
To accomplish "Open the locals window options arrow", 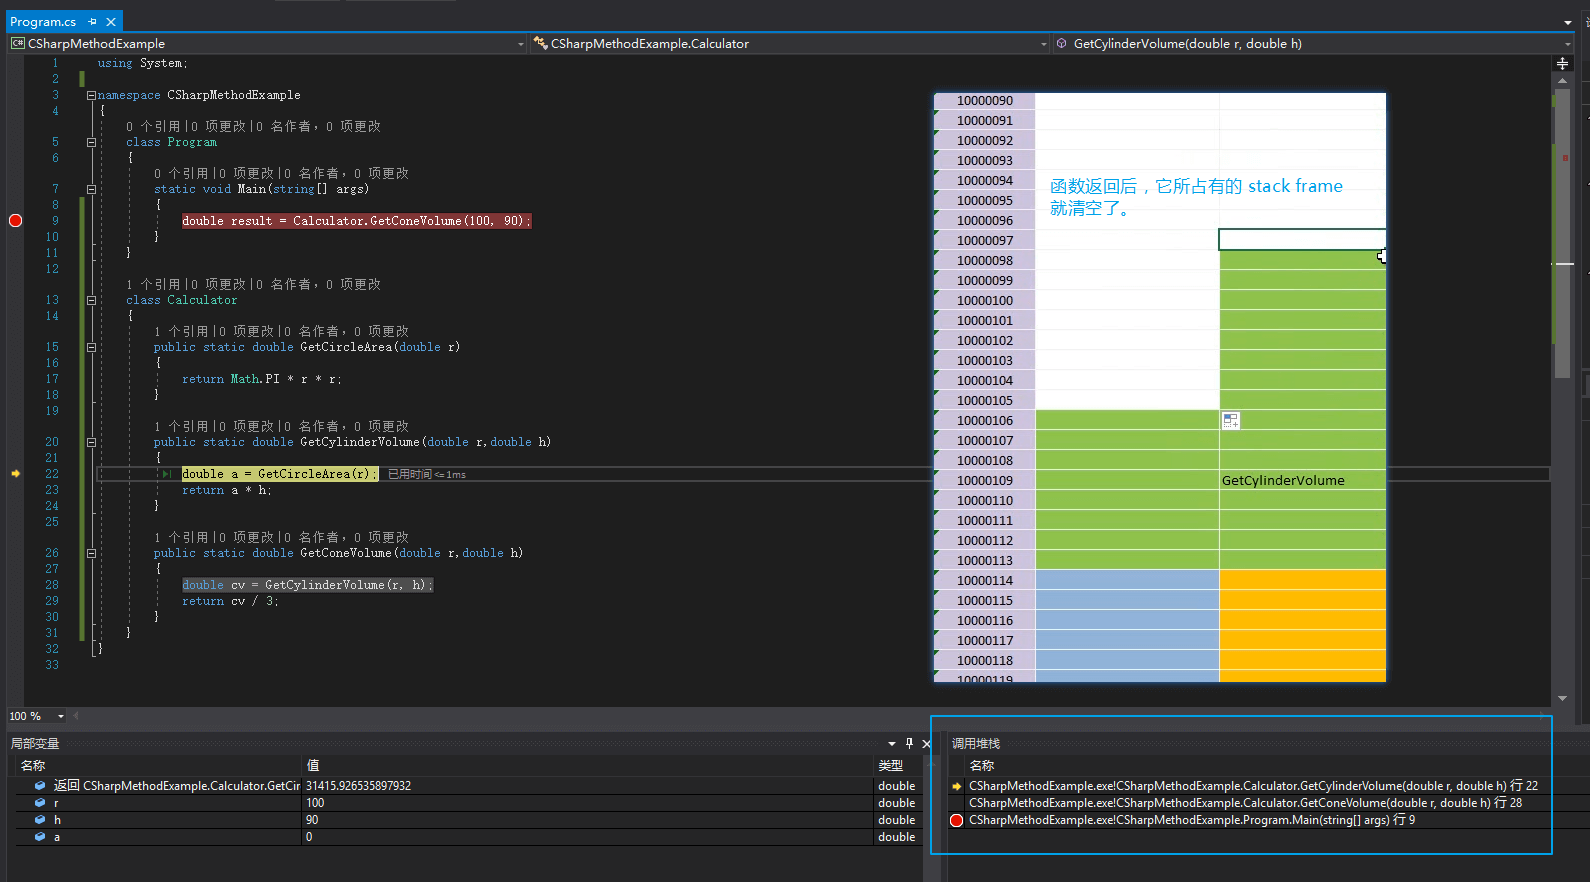I will point(891,743).
